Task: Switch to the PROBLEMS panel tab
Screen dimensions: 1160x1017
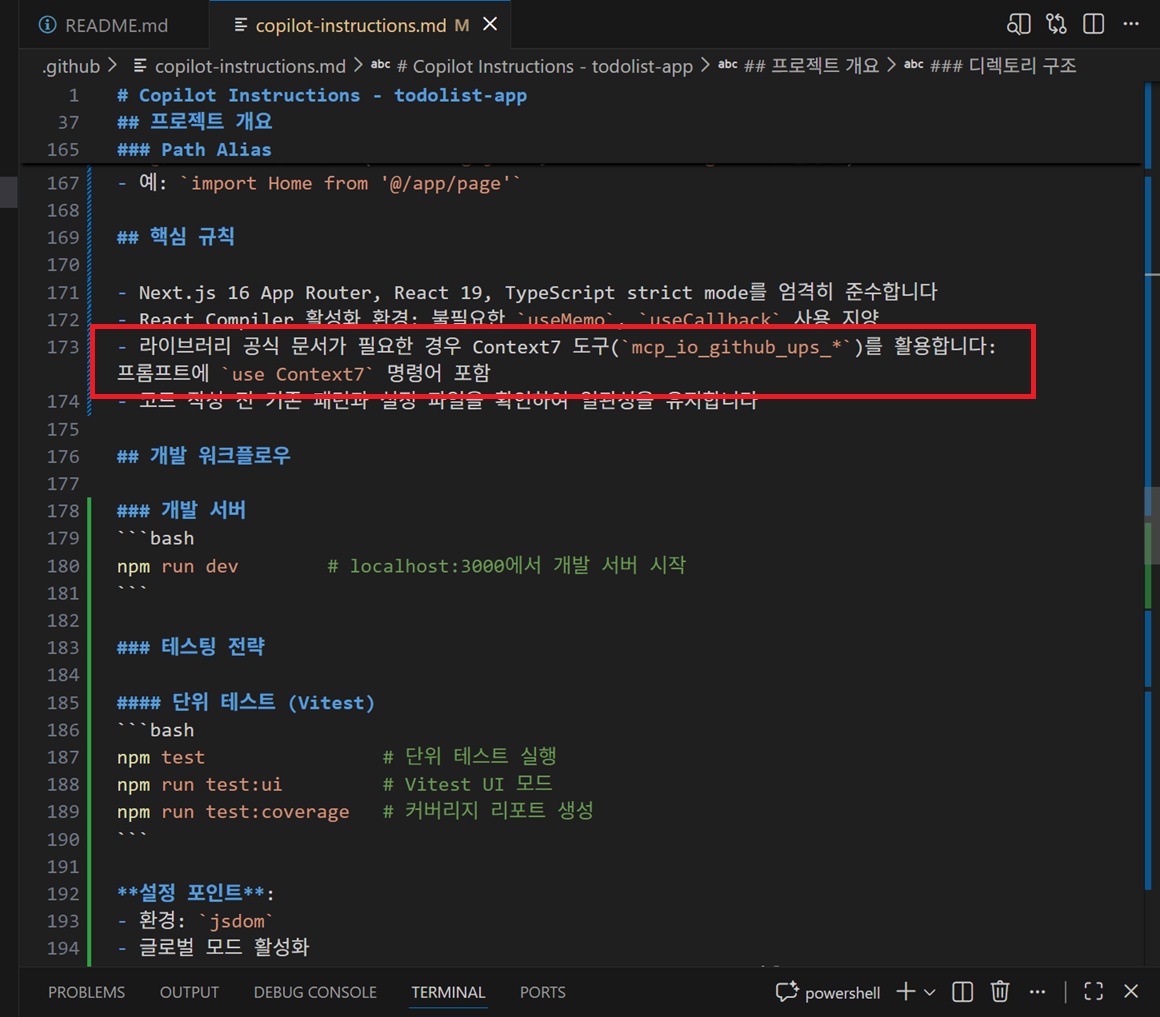Action: click(x=87, y=993)
